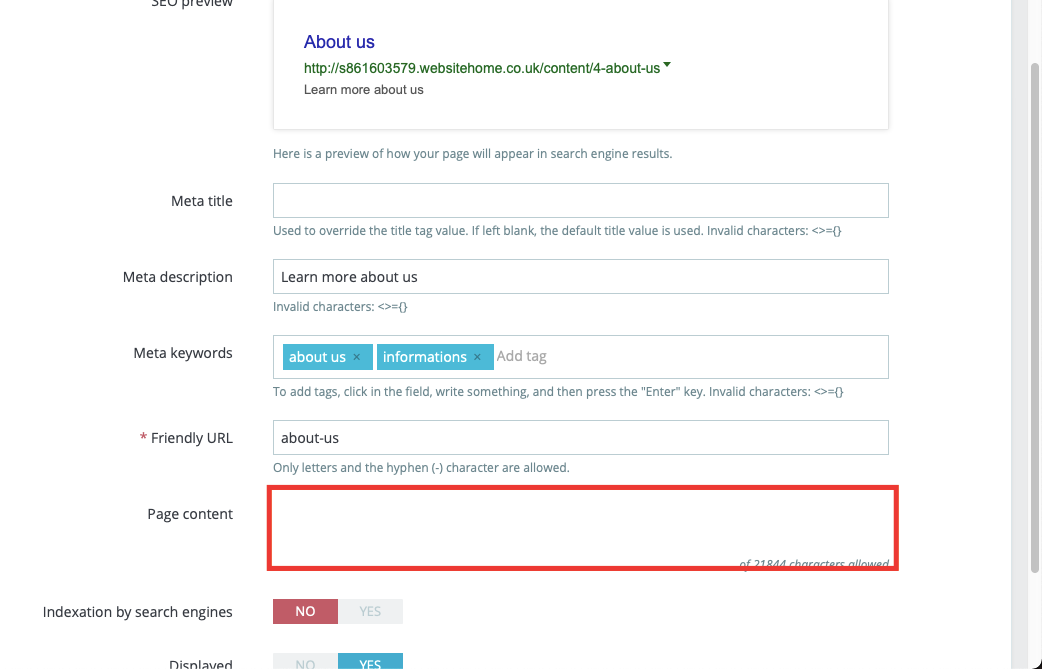This screenshot has height=669, width=1042.
Task: Click the "About us" SEO preview title
Action: pos(339,42)
